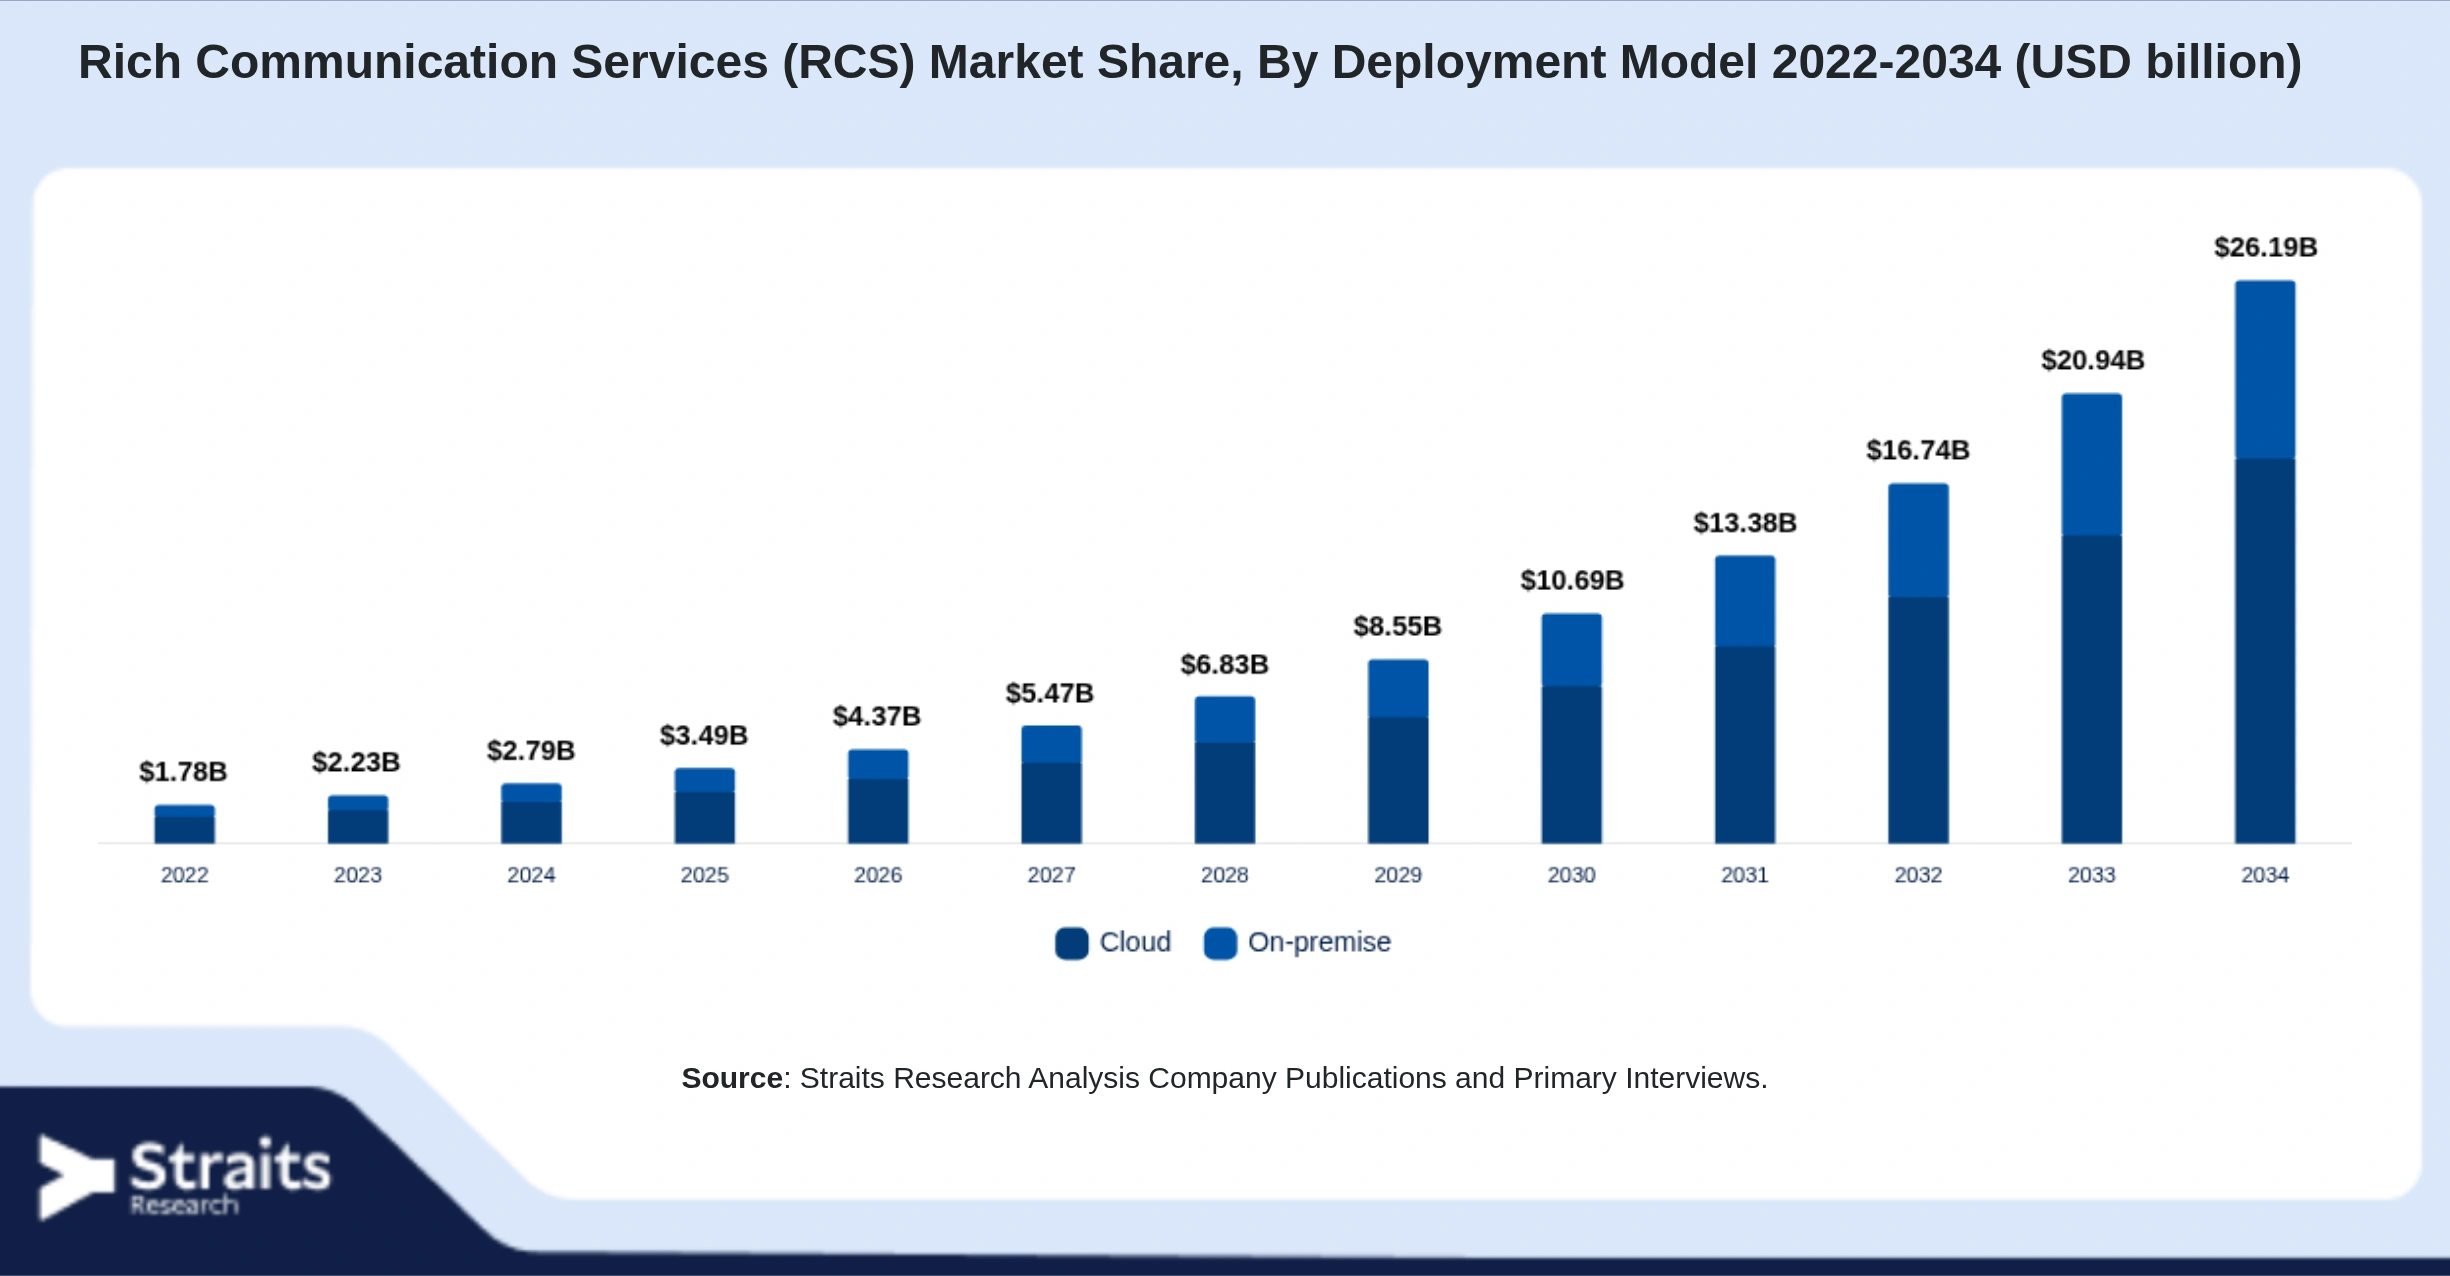
Task: Click the 2030 bar in the chart
Action: point(1571,728)
